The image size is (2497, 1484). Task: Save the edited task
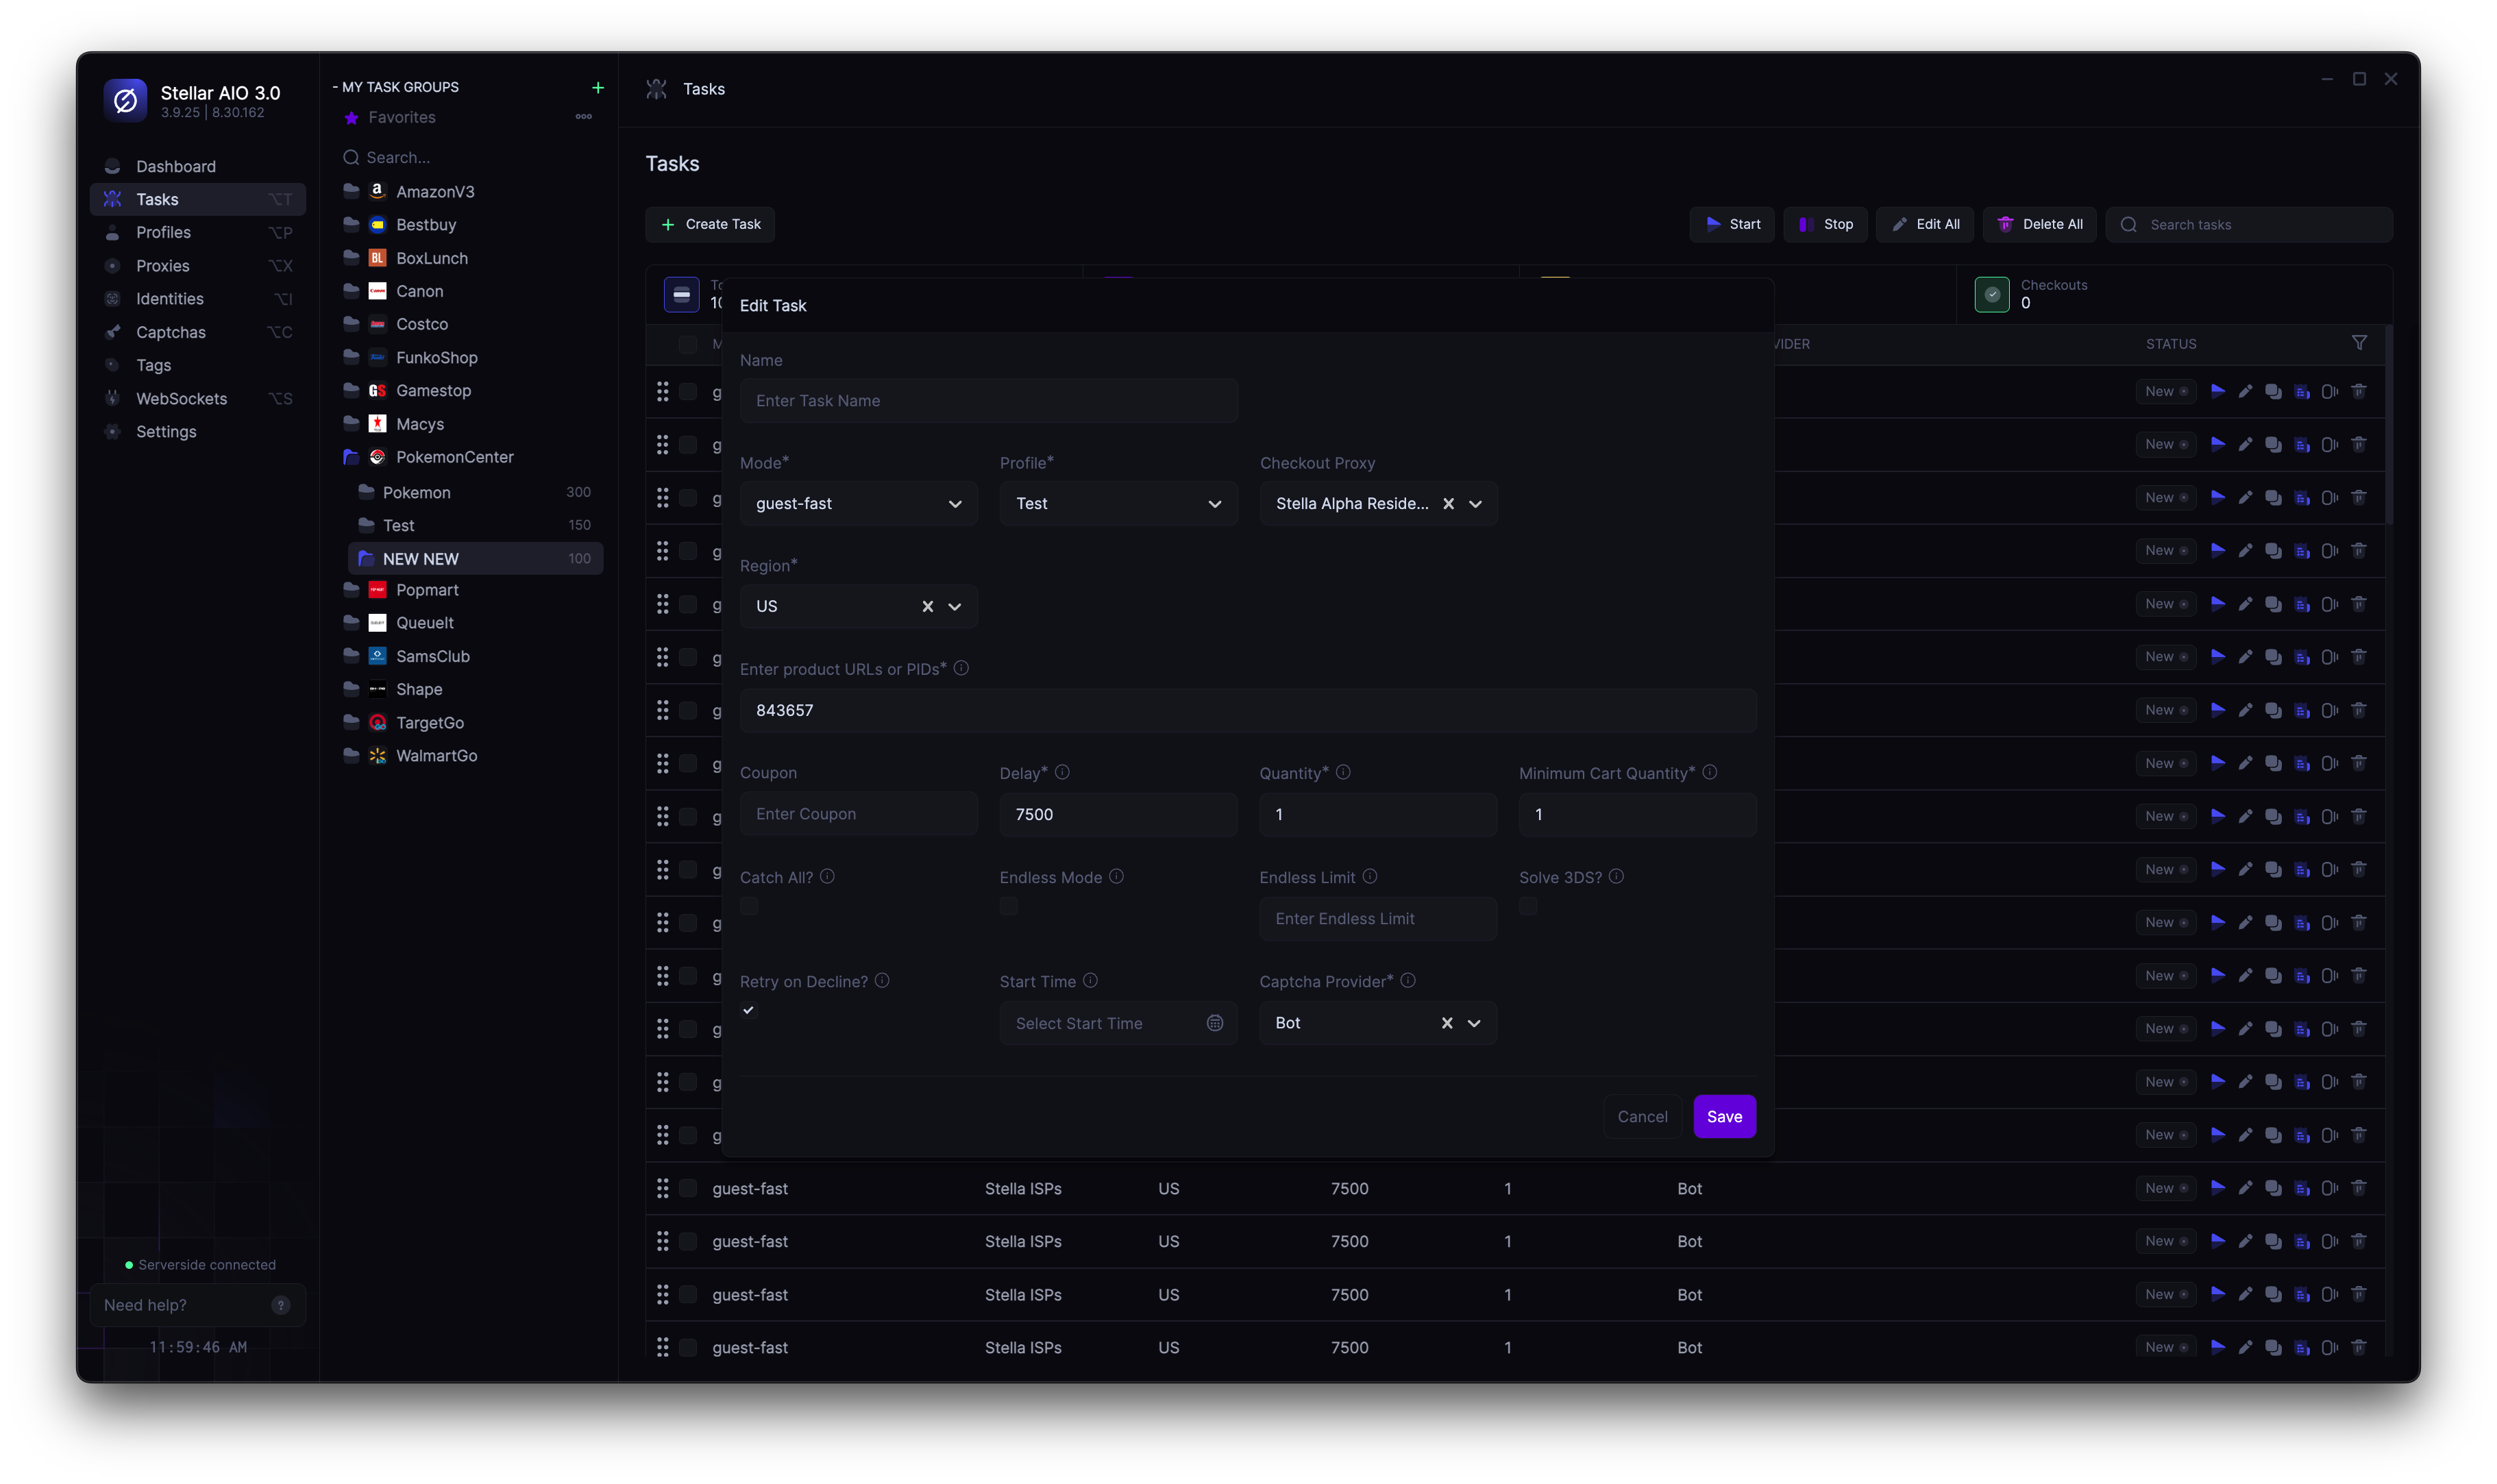pyautogui.click(x=1723, y=1116)
